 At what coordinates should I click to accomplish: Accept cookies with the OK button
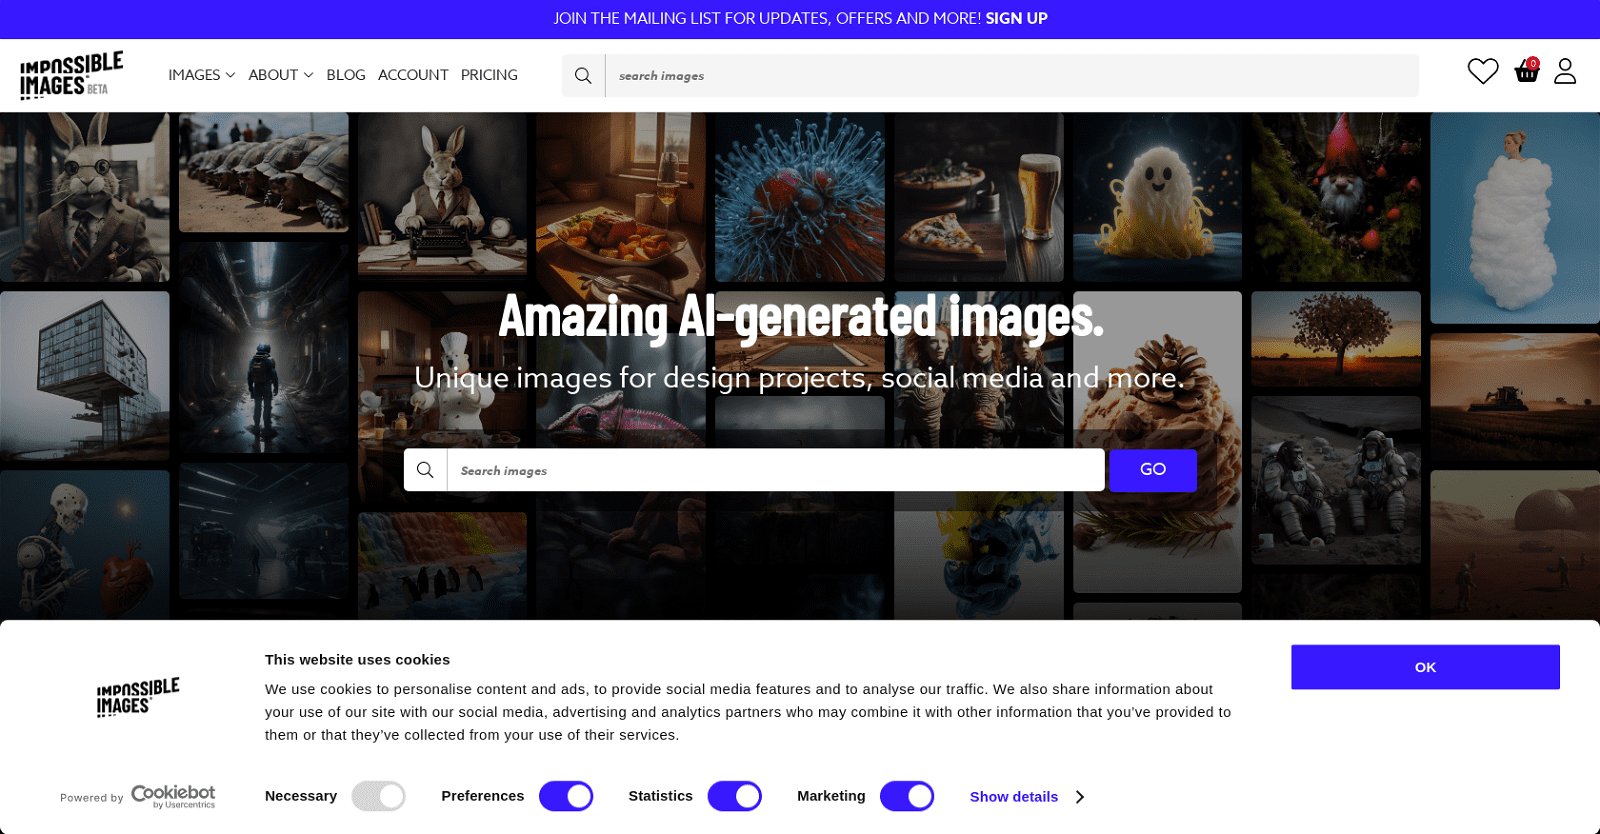[1425, 667]
